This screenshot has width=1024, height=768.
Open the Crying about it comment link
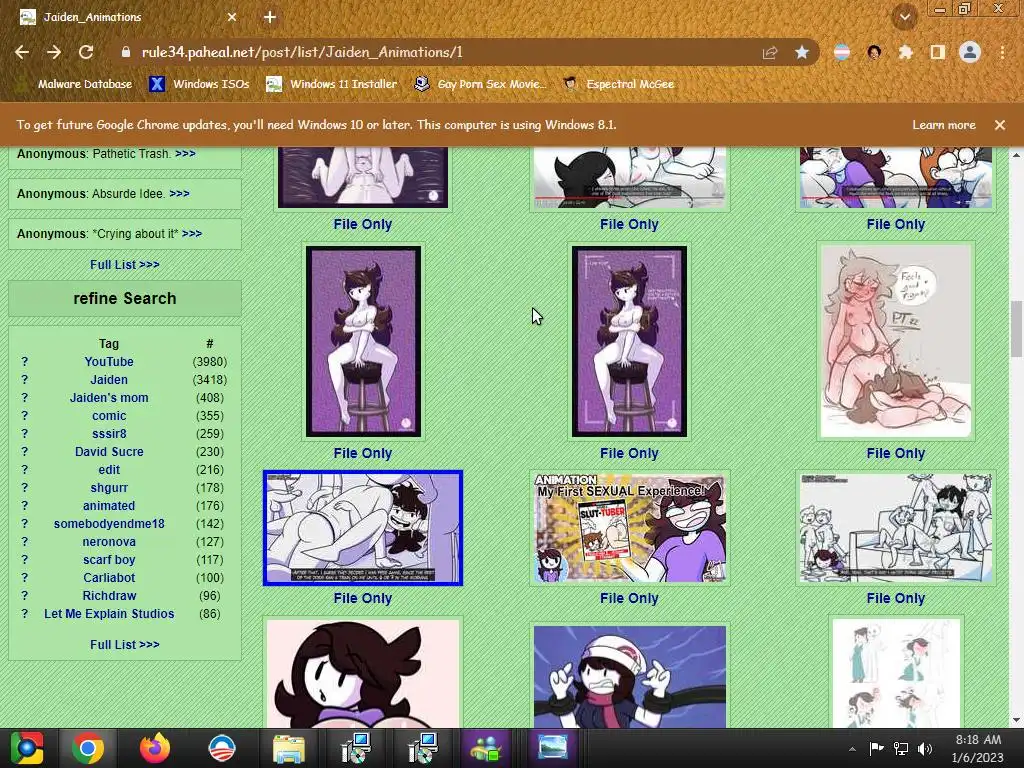(192, 233)
